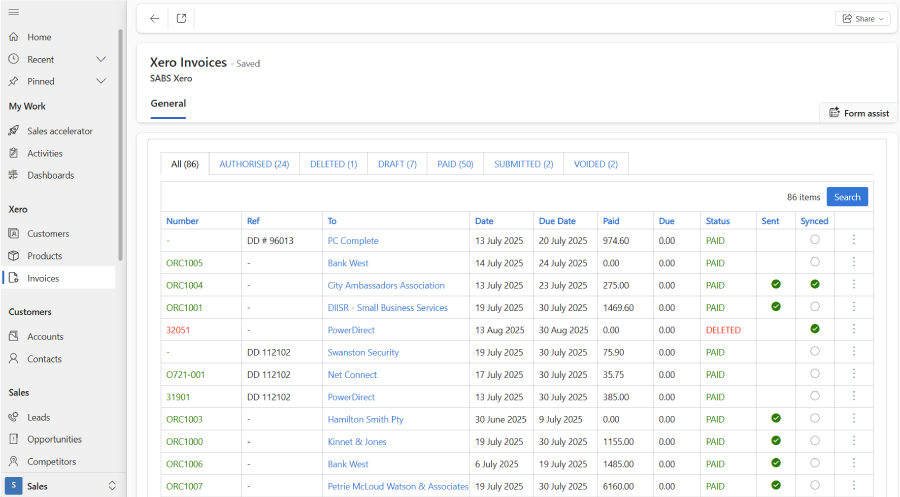Open Leads in Sales section
Screen dimensions: 900x497
pyautogui.click(x=38, y=417)
